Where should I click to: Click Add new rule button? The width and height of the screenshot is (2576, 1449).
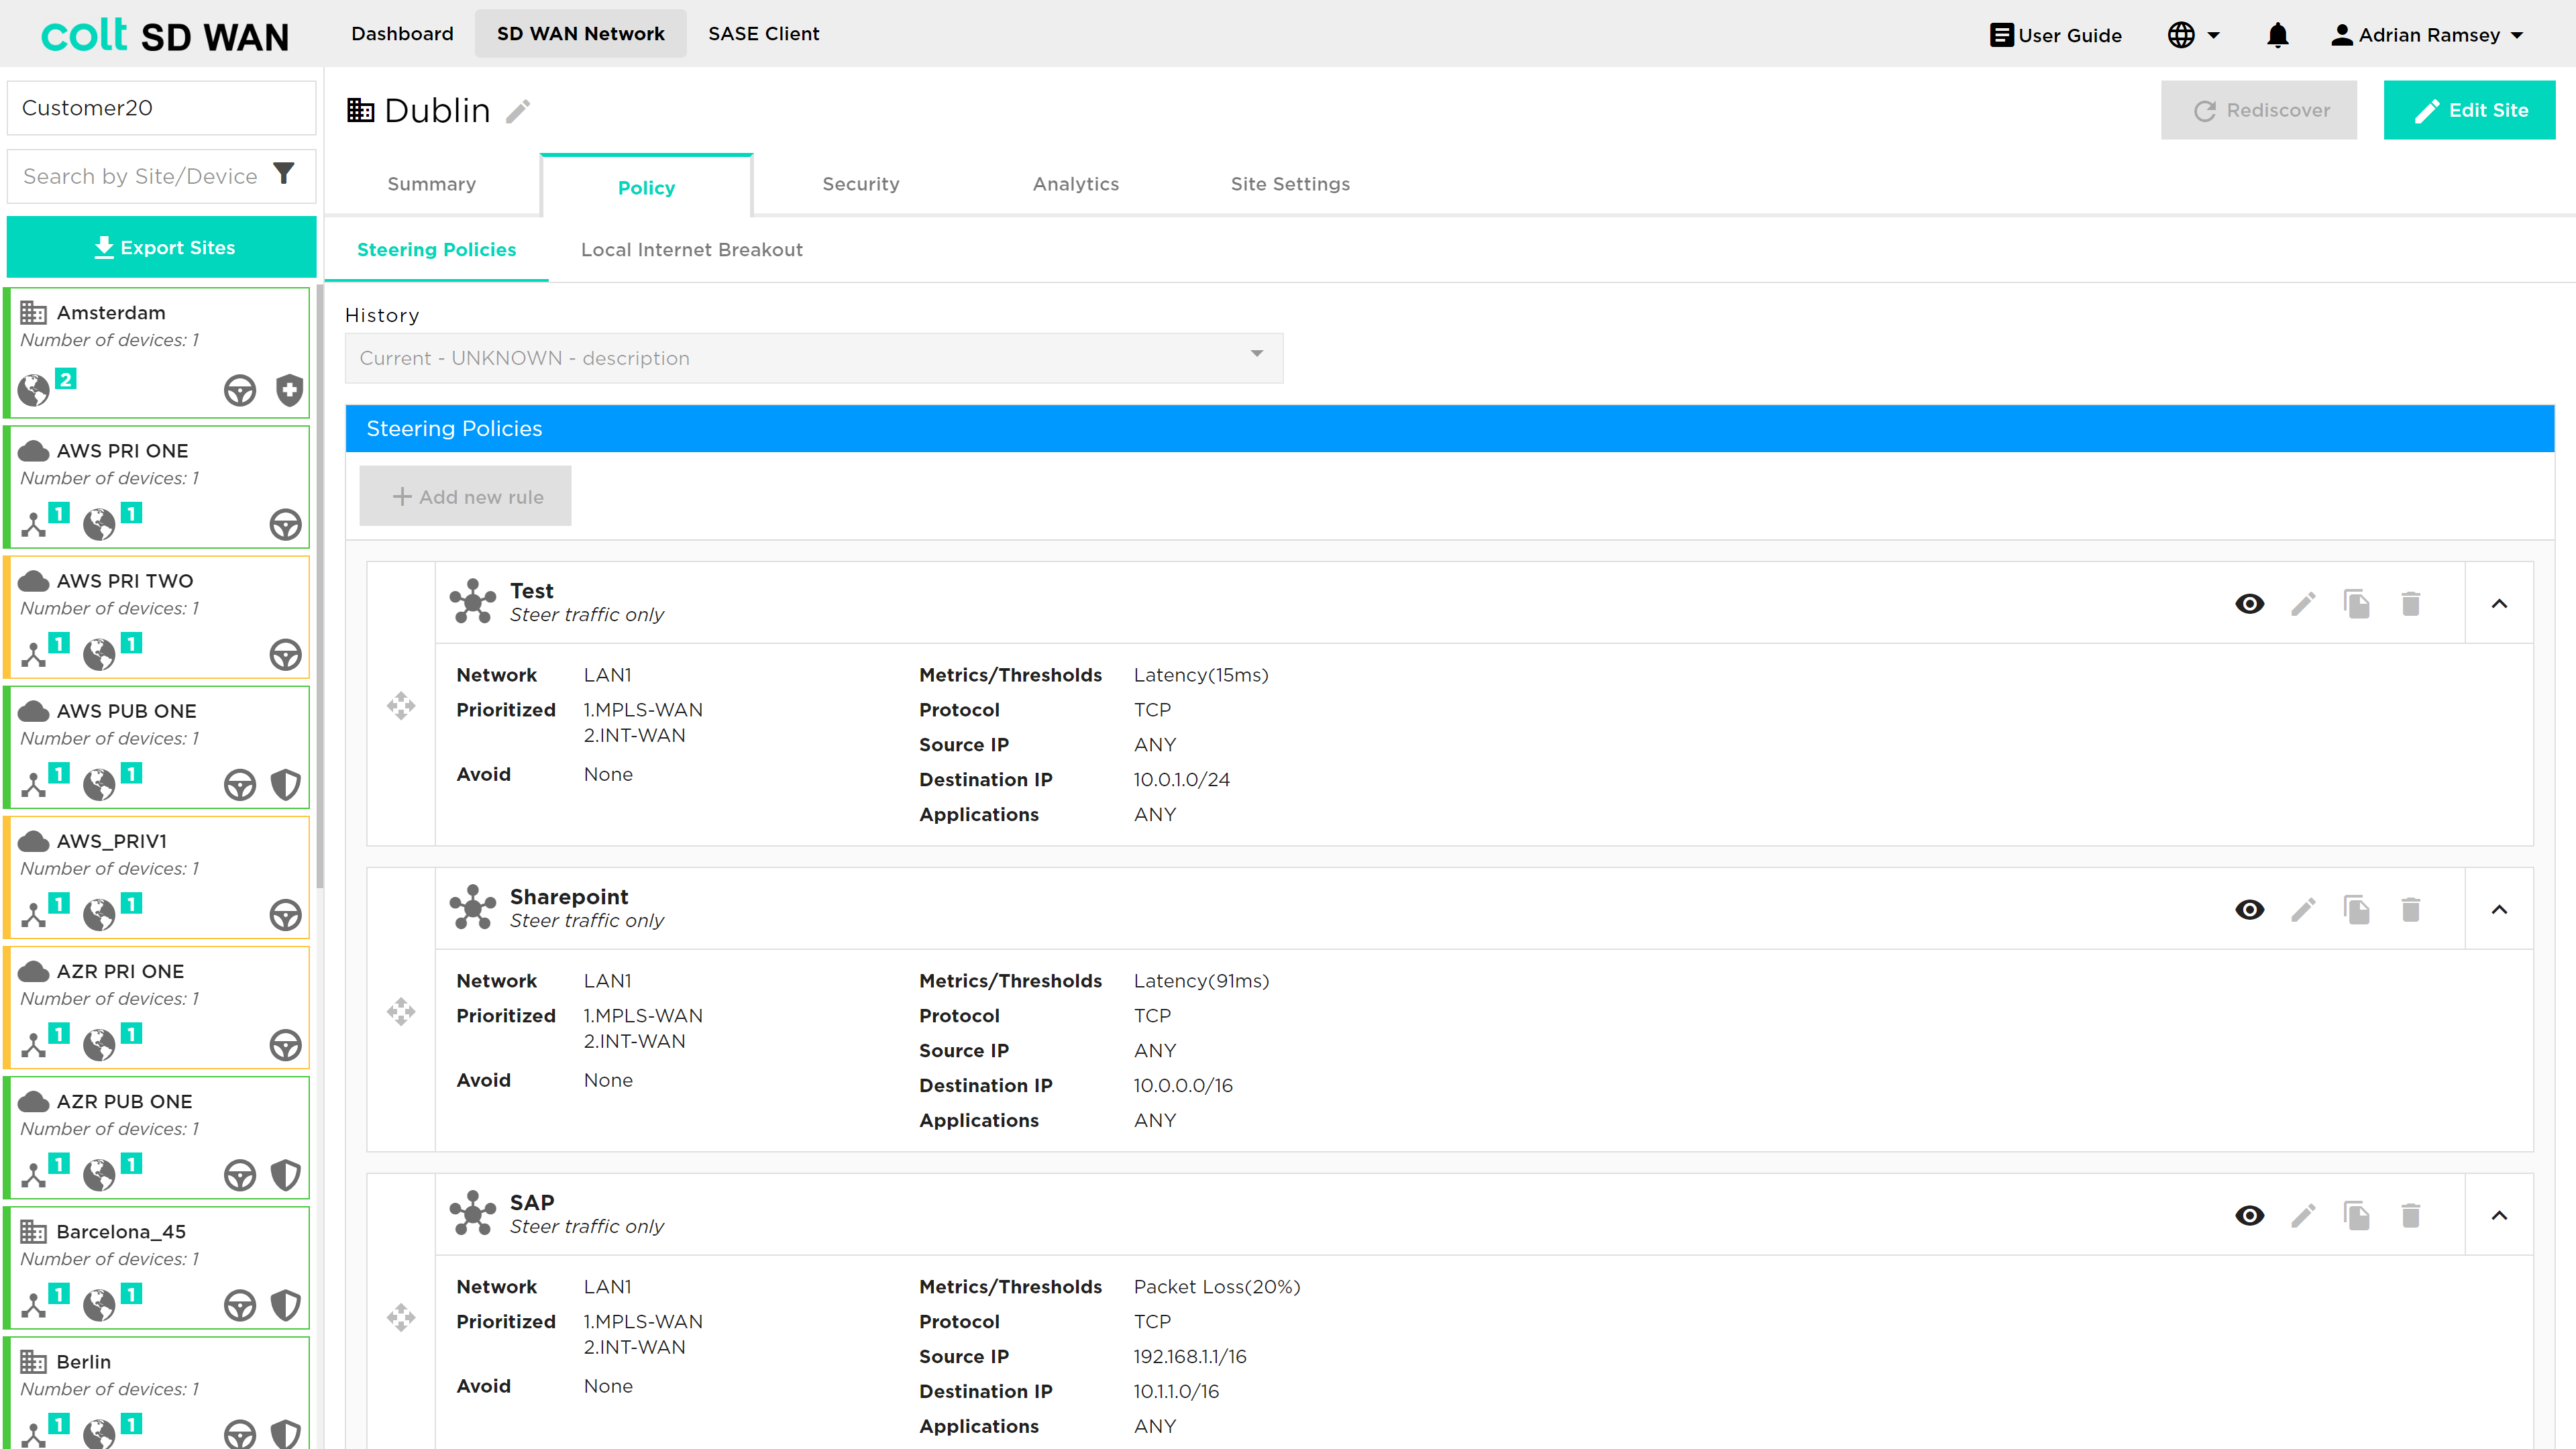pyautogui.click(x=466, y=496)
